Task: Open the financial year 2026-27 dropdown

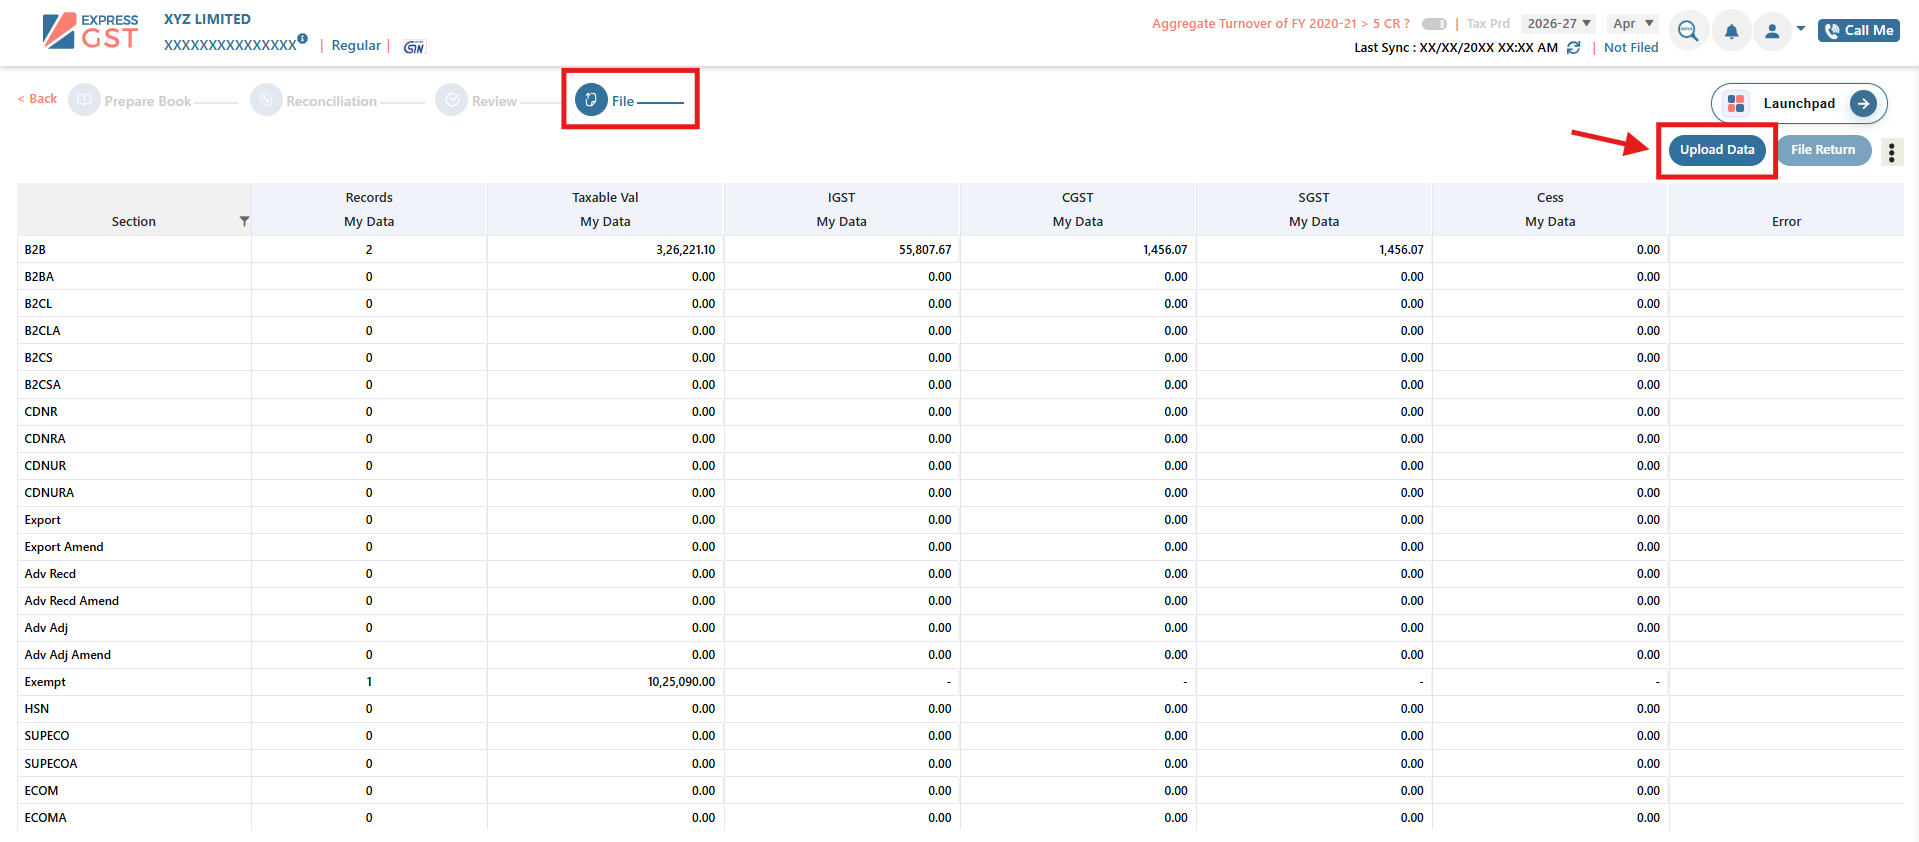Action: click(1558, 24)
